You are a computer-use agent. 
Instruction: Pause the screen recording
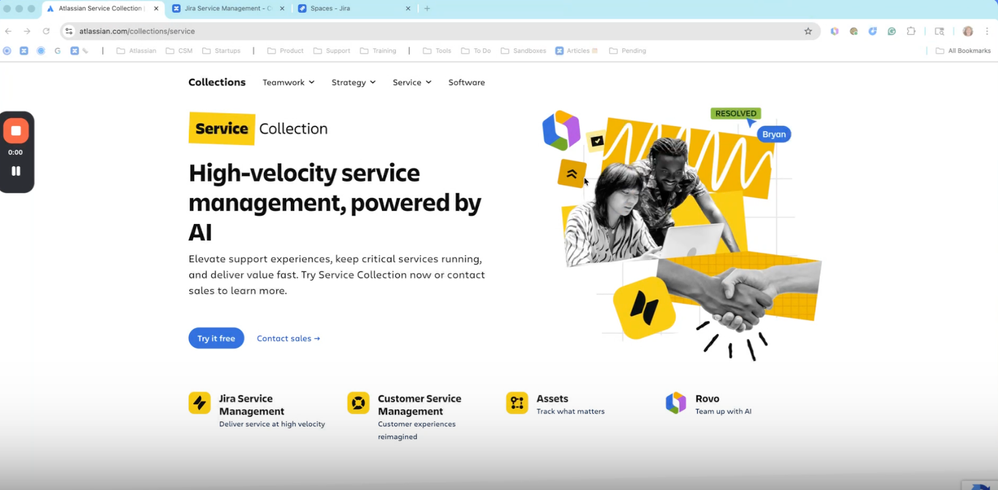point(16,171)
